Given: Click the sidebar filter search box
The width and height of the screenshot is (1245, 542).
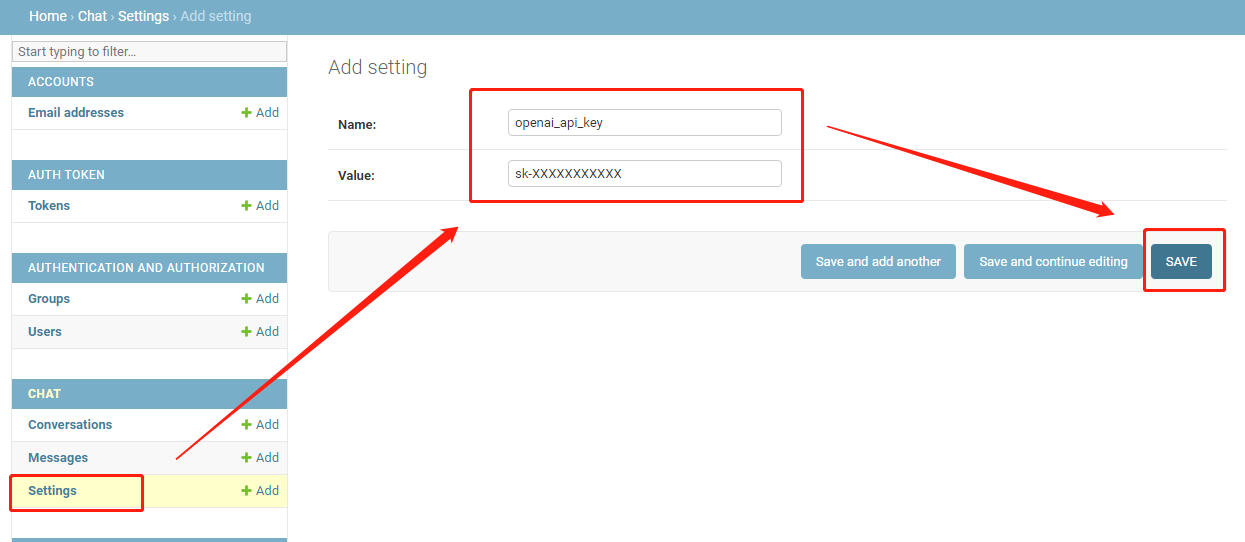Looking at the screenshot, I should click(x=149, y=51).
